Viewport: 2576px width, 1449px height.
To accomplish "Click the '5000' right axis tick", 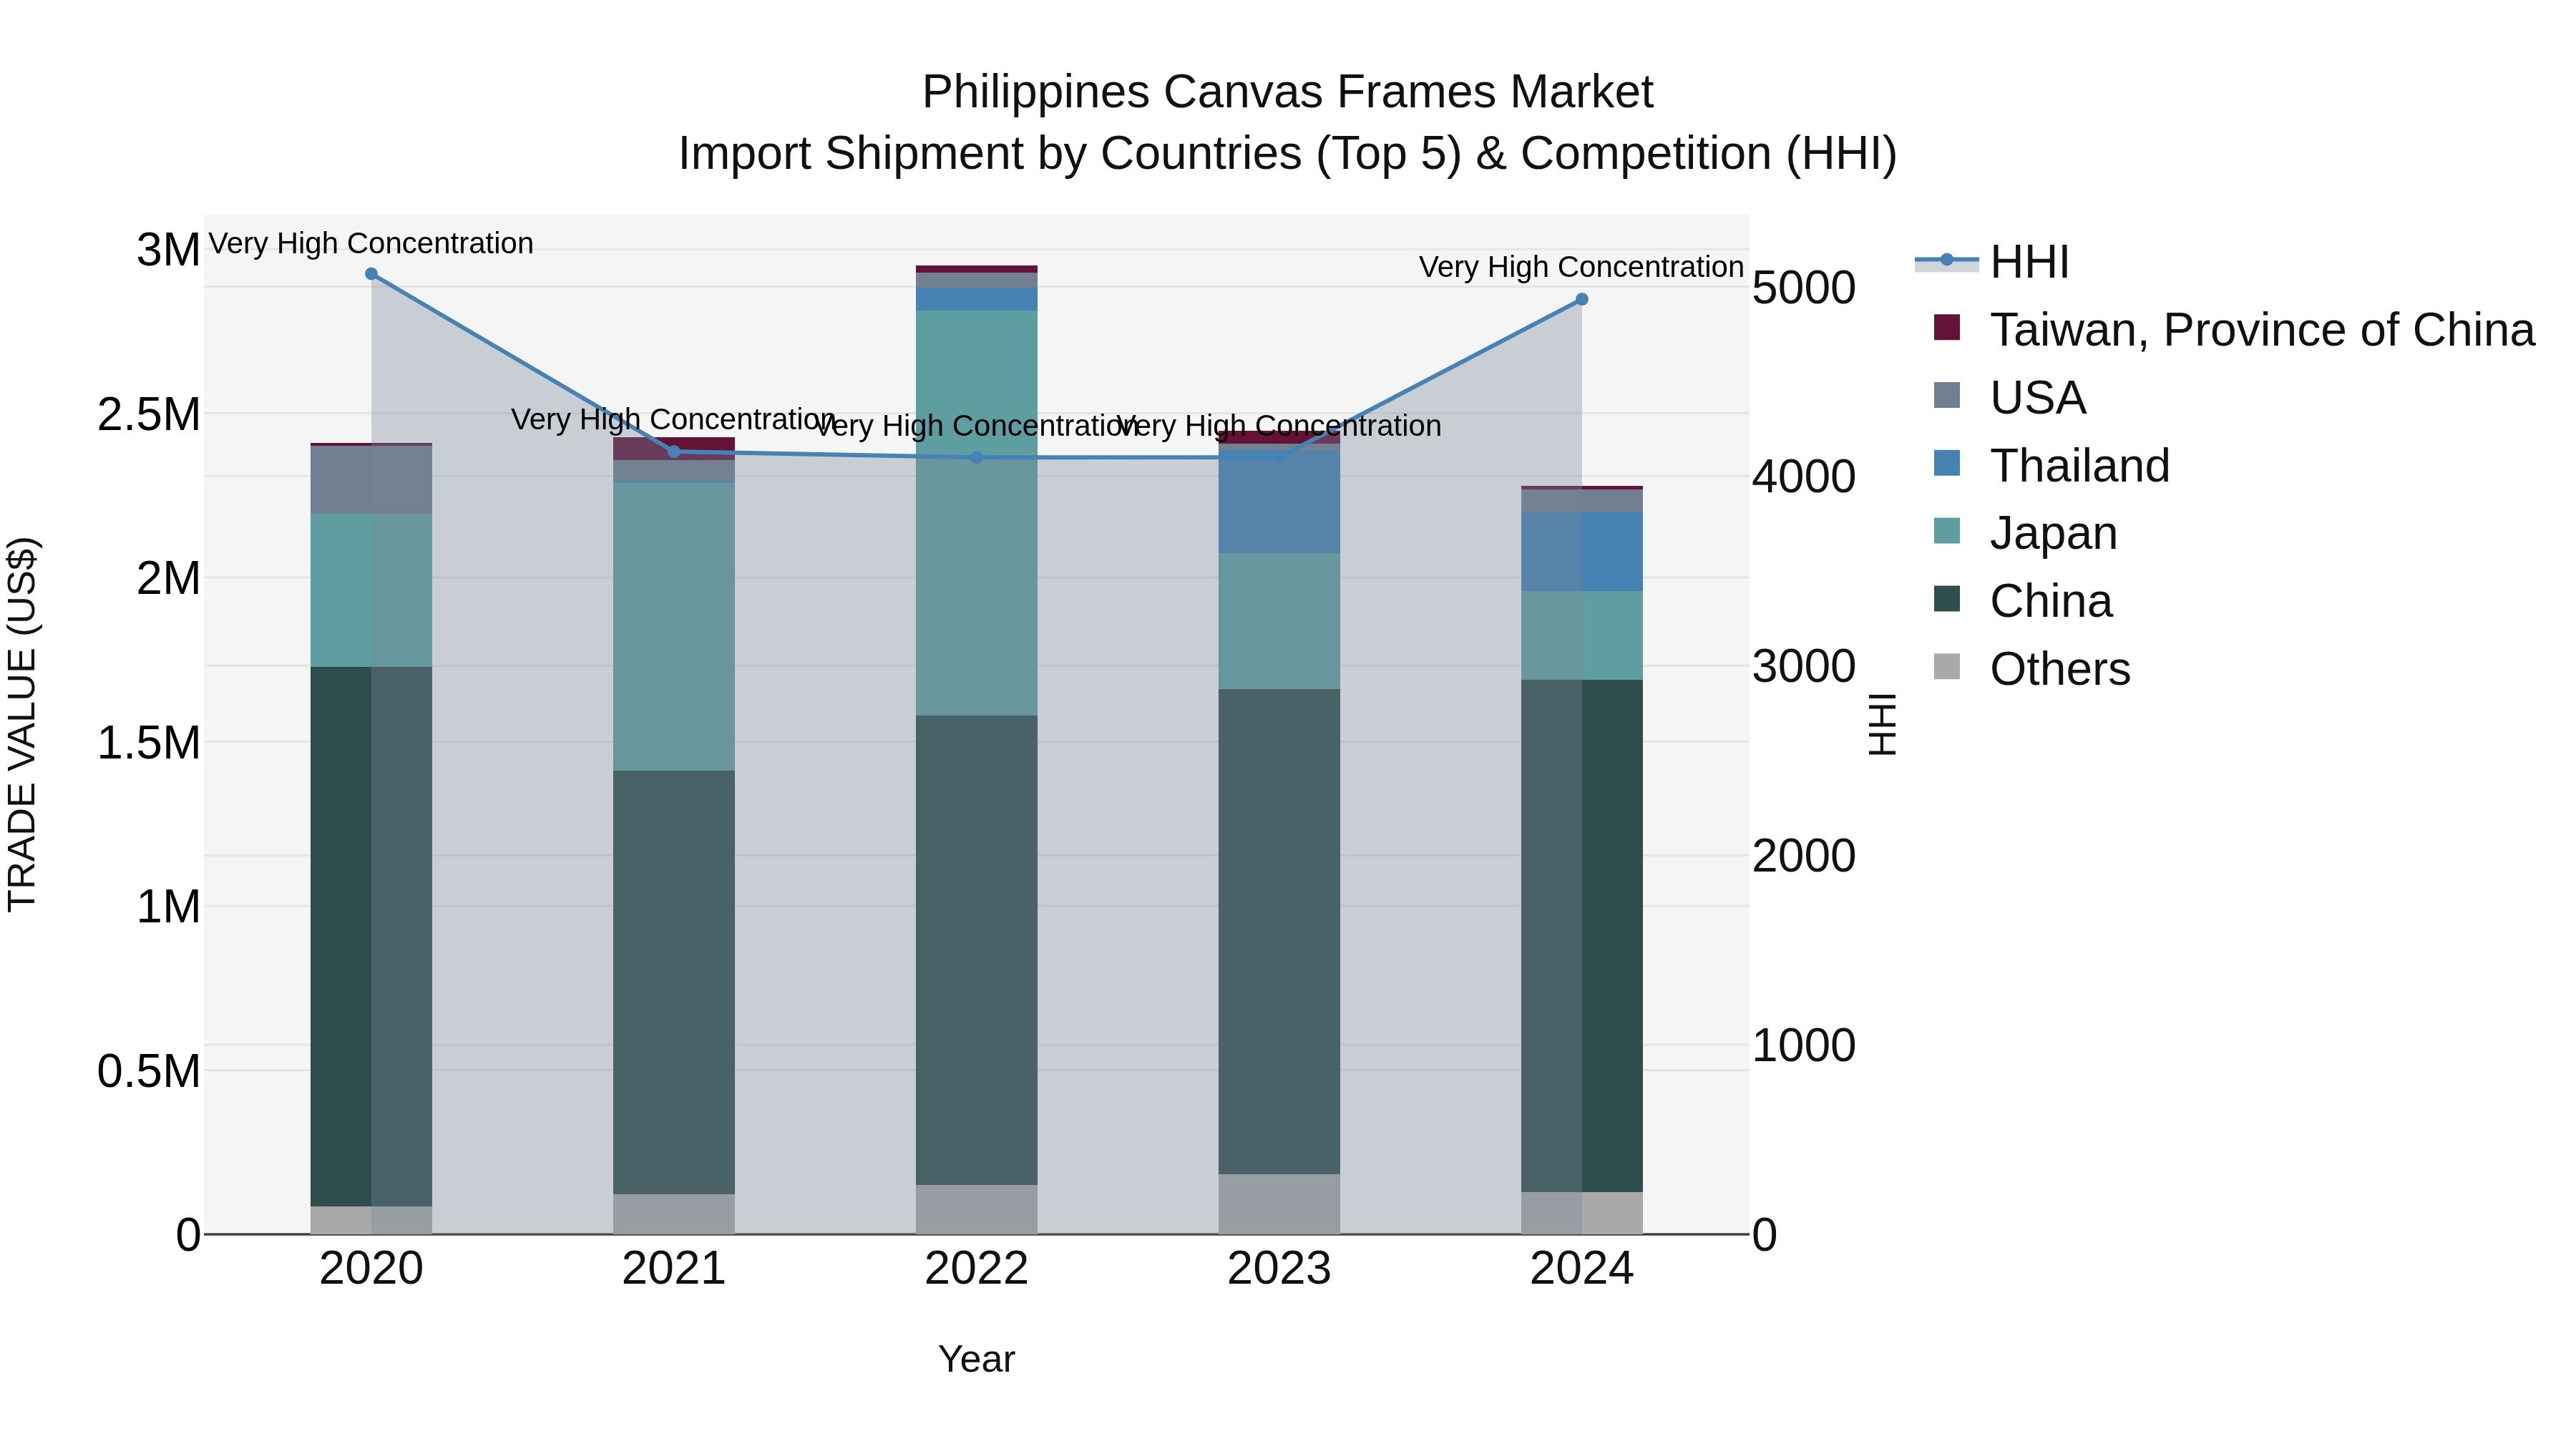I will (x=1804, y=288).
